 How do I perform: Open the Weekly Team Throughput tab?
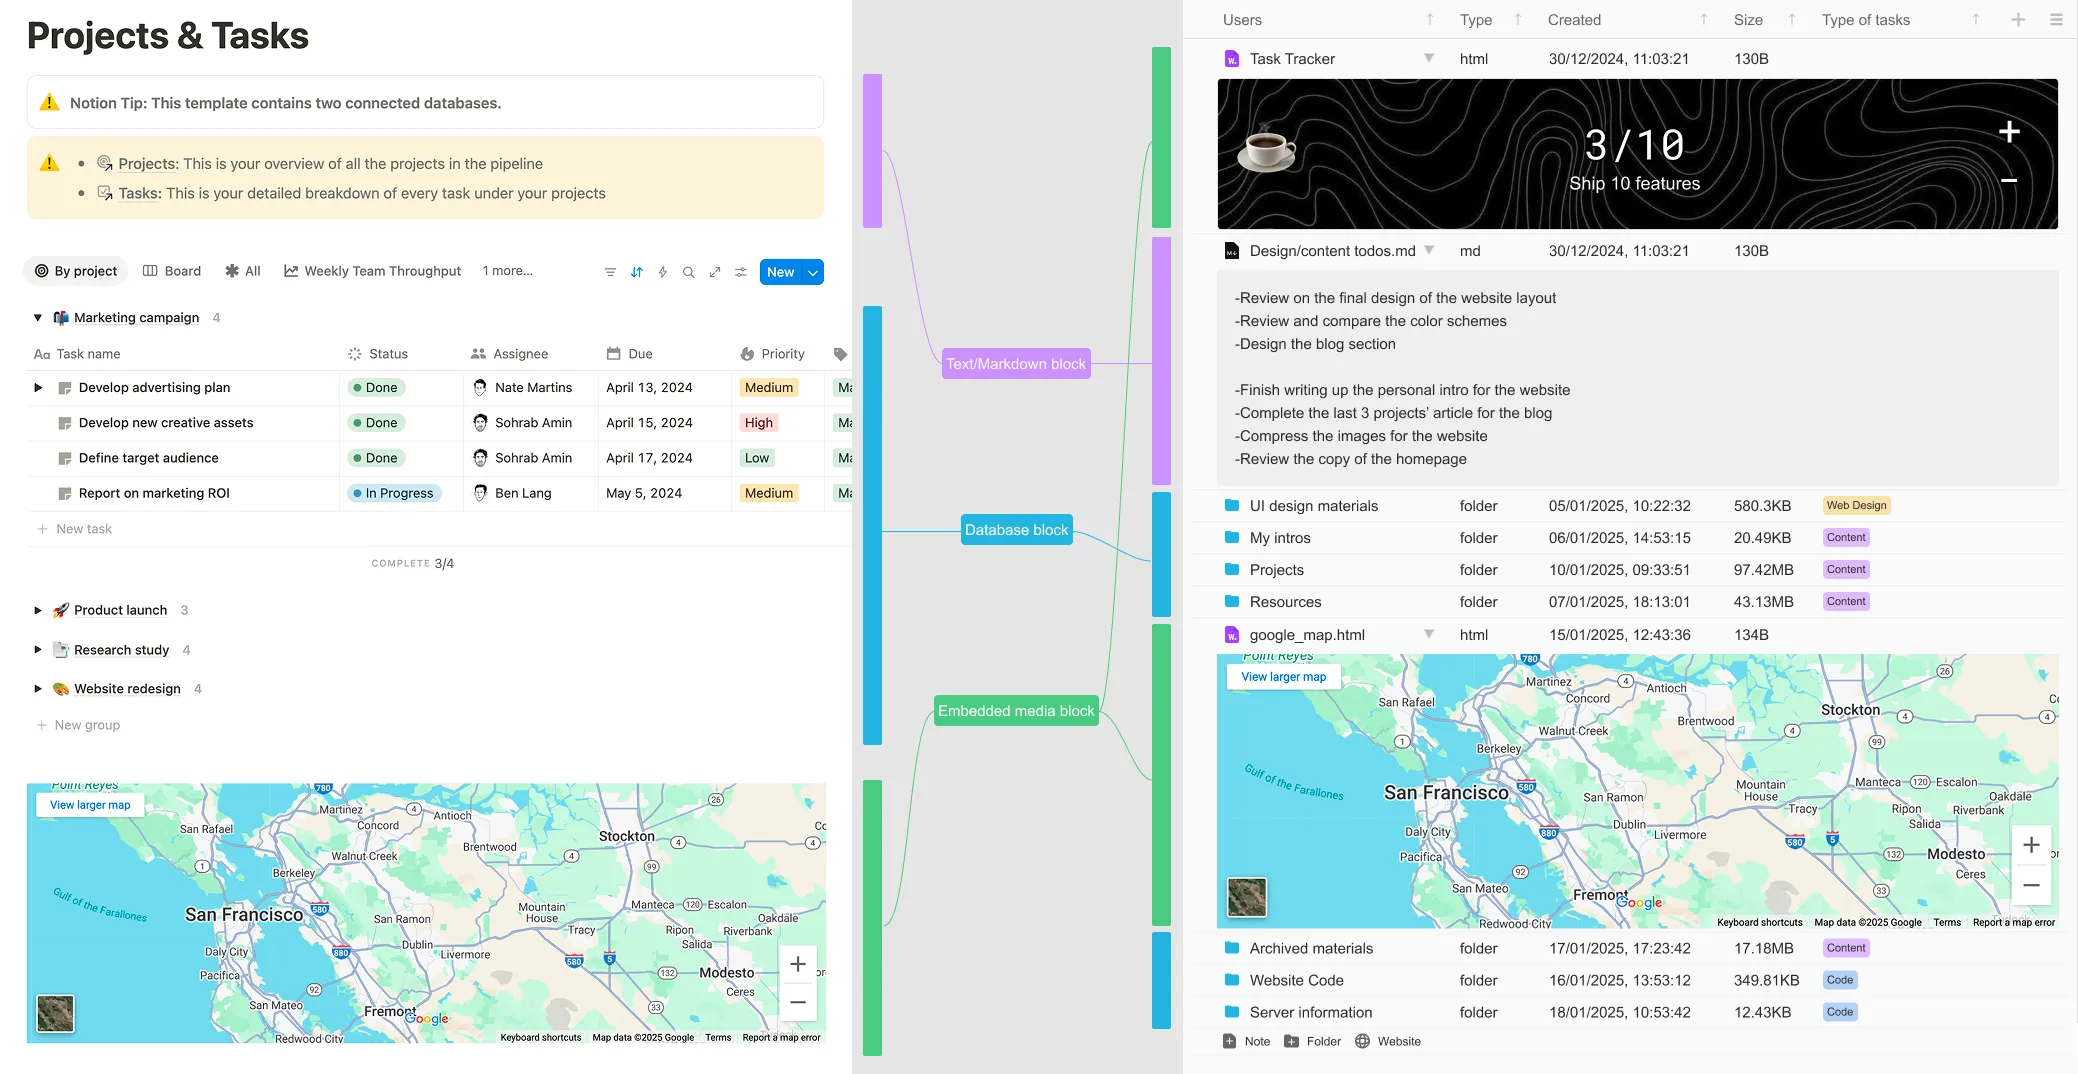(372, 271)
